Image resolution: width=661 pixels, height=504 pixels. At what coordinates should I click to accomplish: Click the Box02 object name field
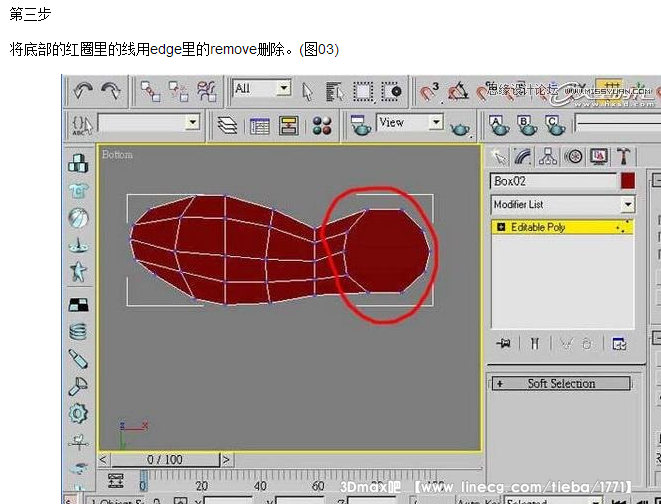[x=554, y=181]
